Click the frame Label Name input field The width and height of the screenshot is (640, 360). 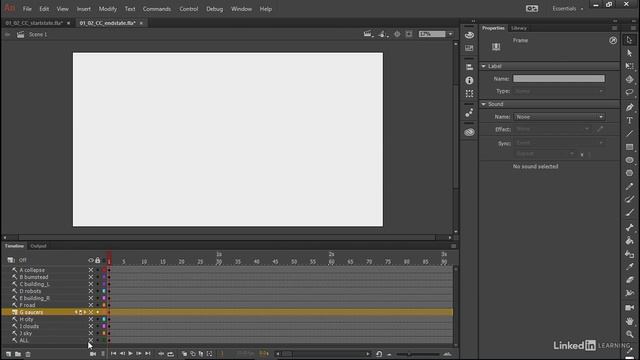coord(559,79)
